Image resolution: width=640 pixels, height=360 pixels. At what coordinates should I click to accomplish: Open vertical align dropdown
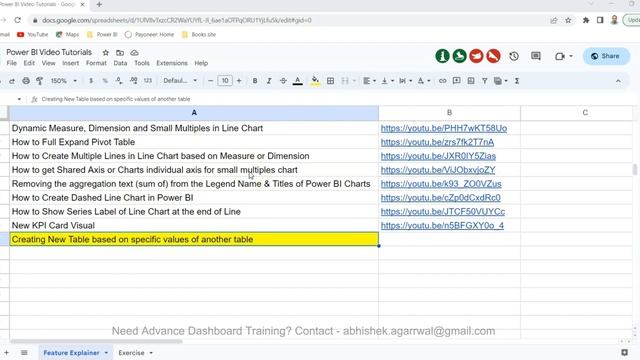[x=387, y=81]
